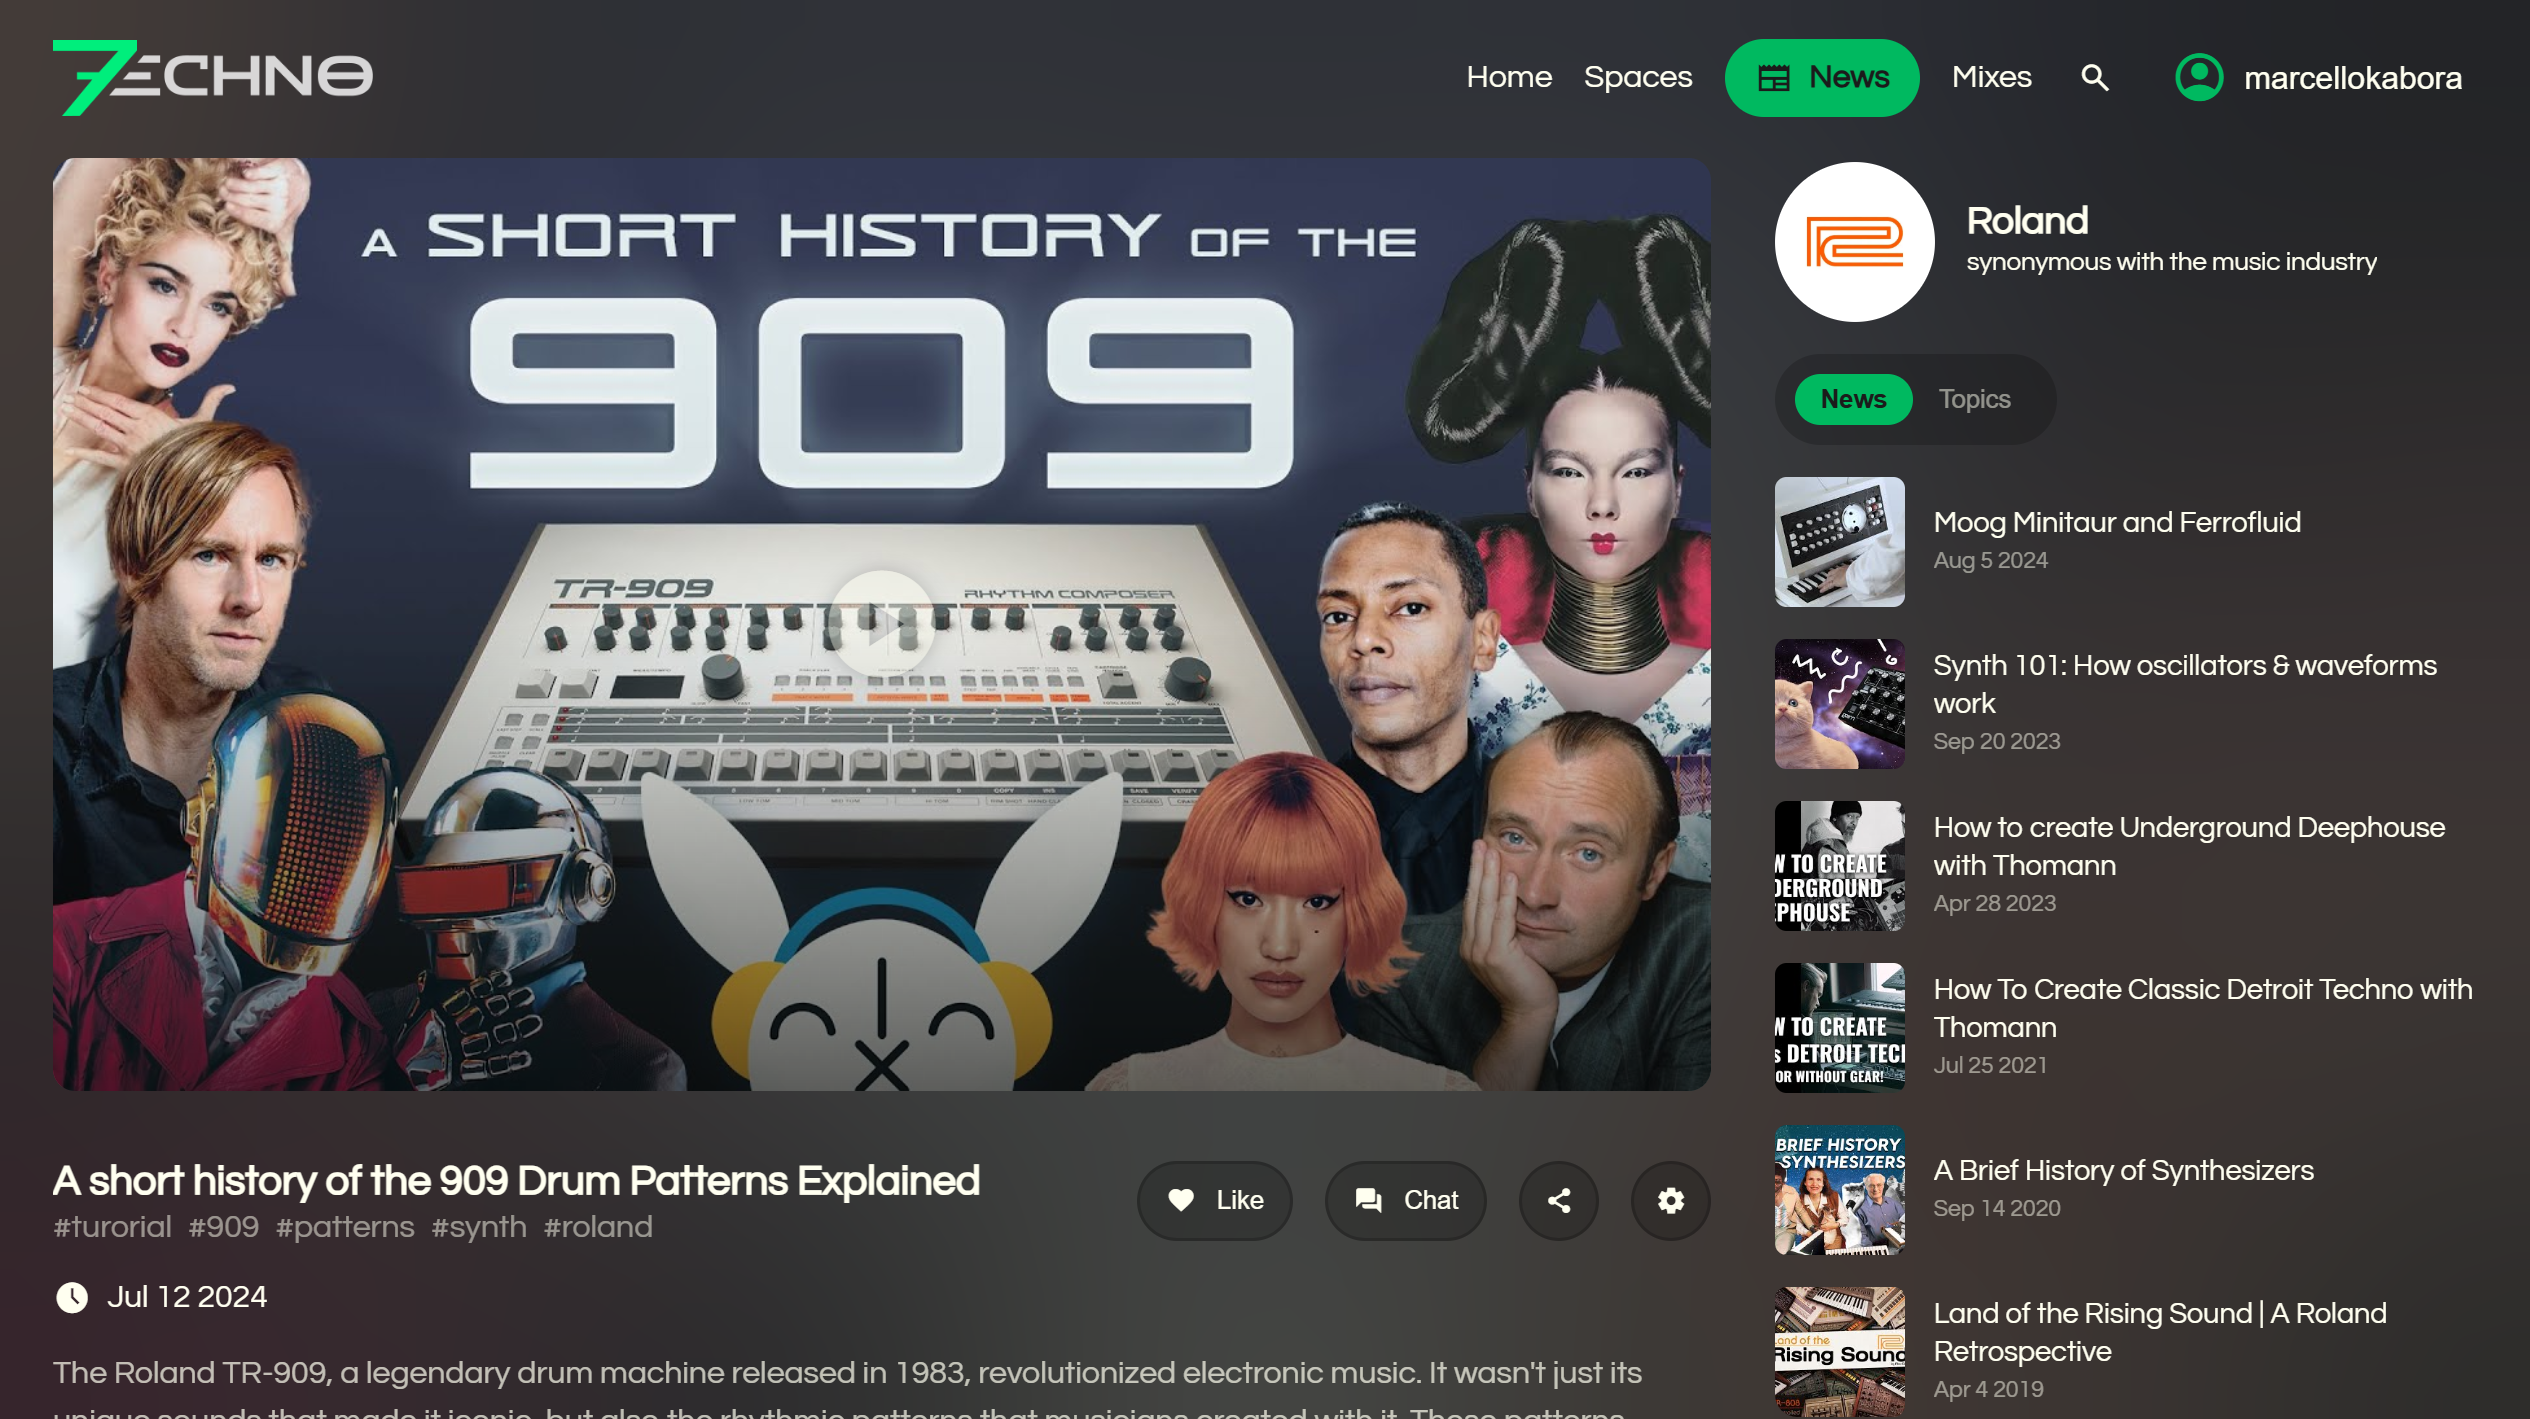Click the Jul 12 2024 date
The width and height of the screenshot is (2530, 1419).
[x=187, y=1297]
